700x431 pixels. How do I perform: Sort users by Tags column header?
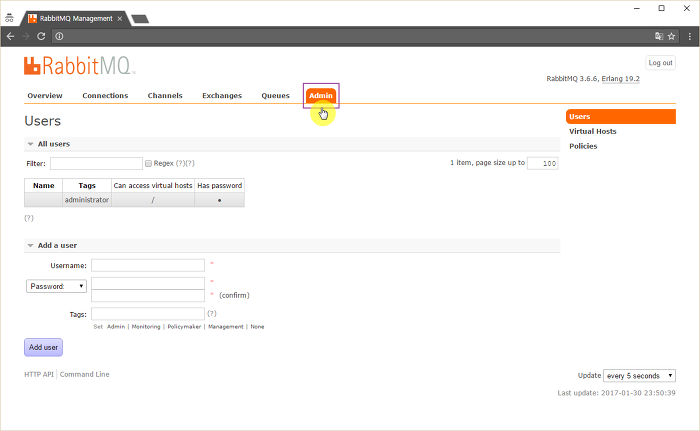click(x=87, y=185)
